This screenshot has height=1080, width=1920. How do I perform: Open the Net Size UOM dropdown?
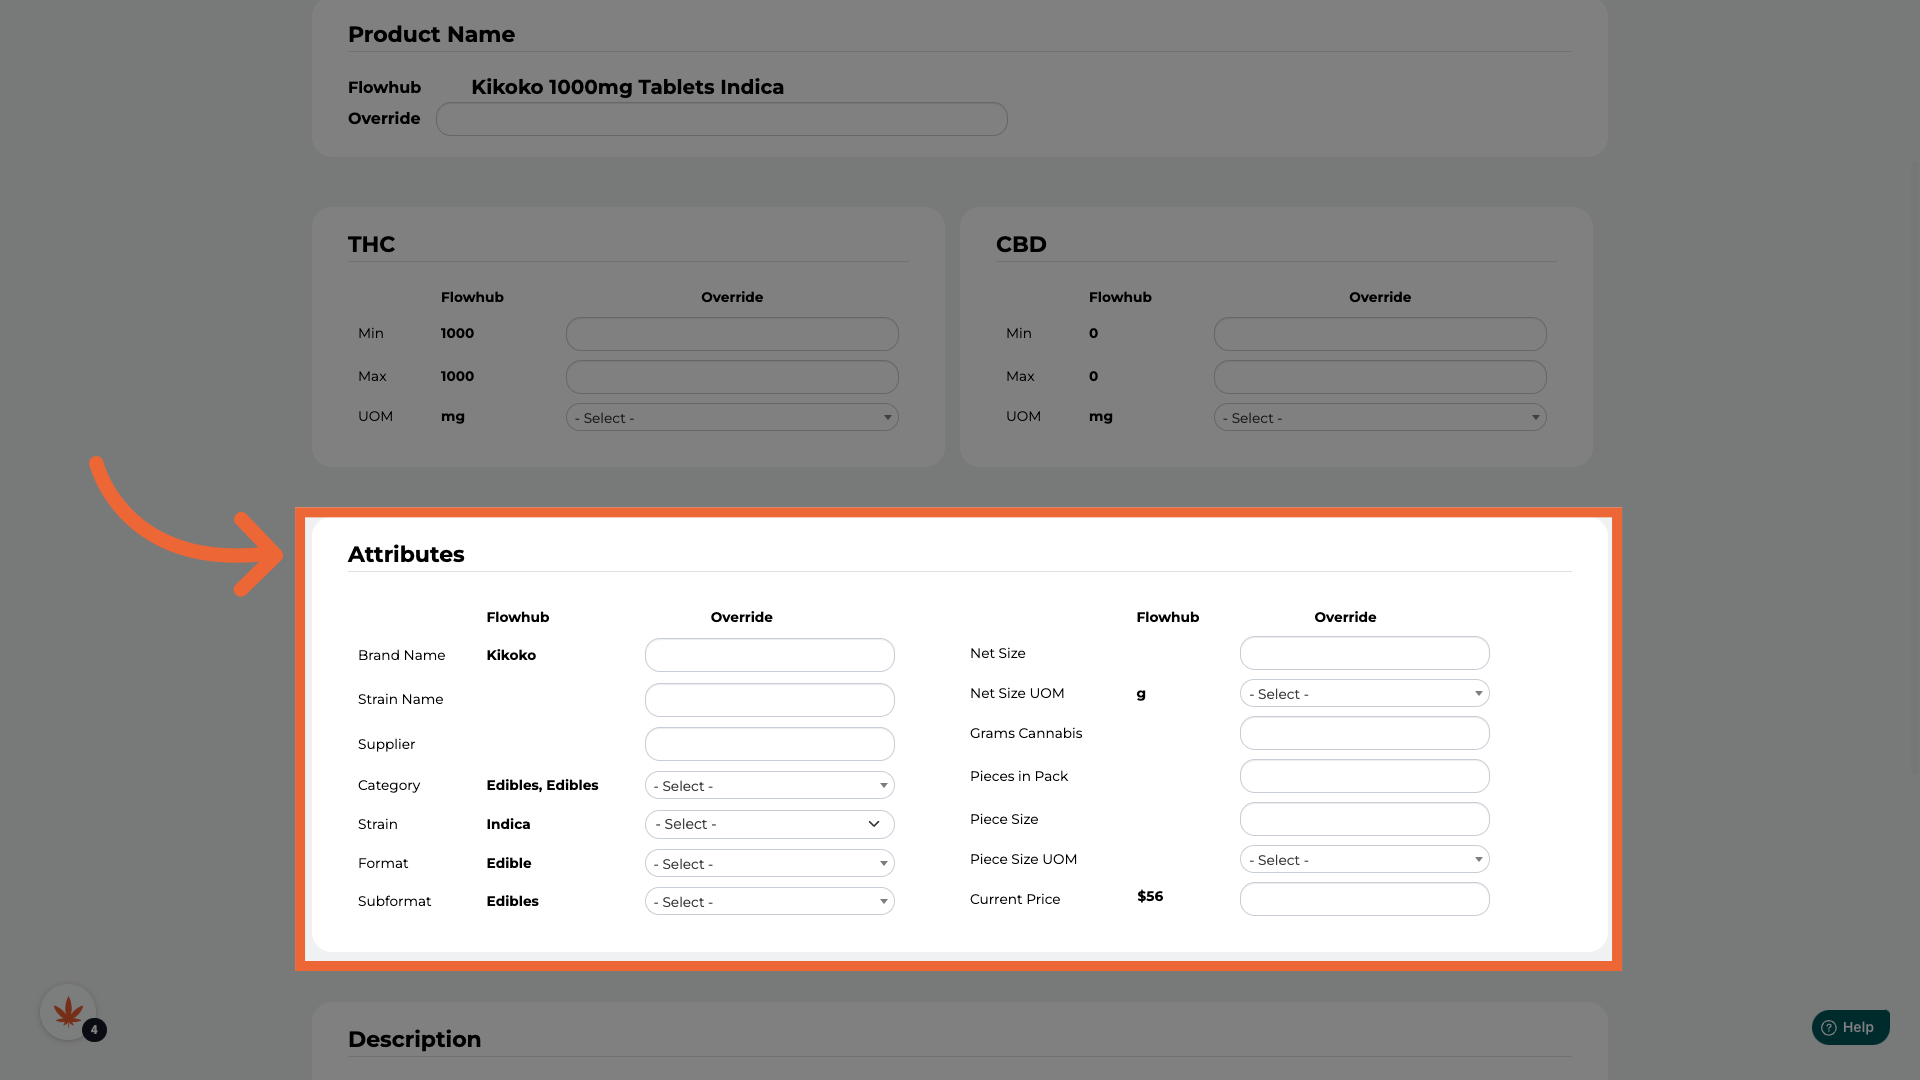point(1364,693)
